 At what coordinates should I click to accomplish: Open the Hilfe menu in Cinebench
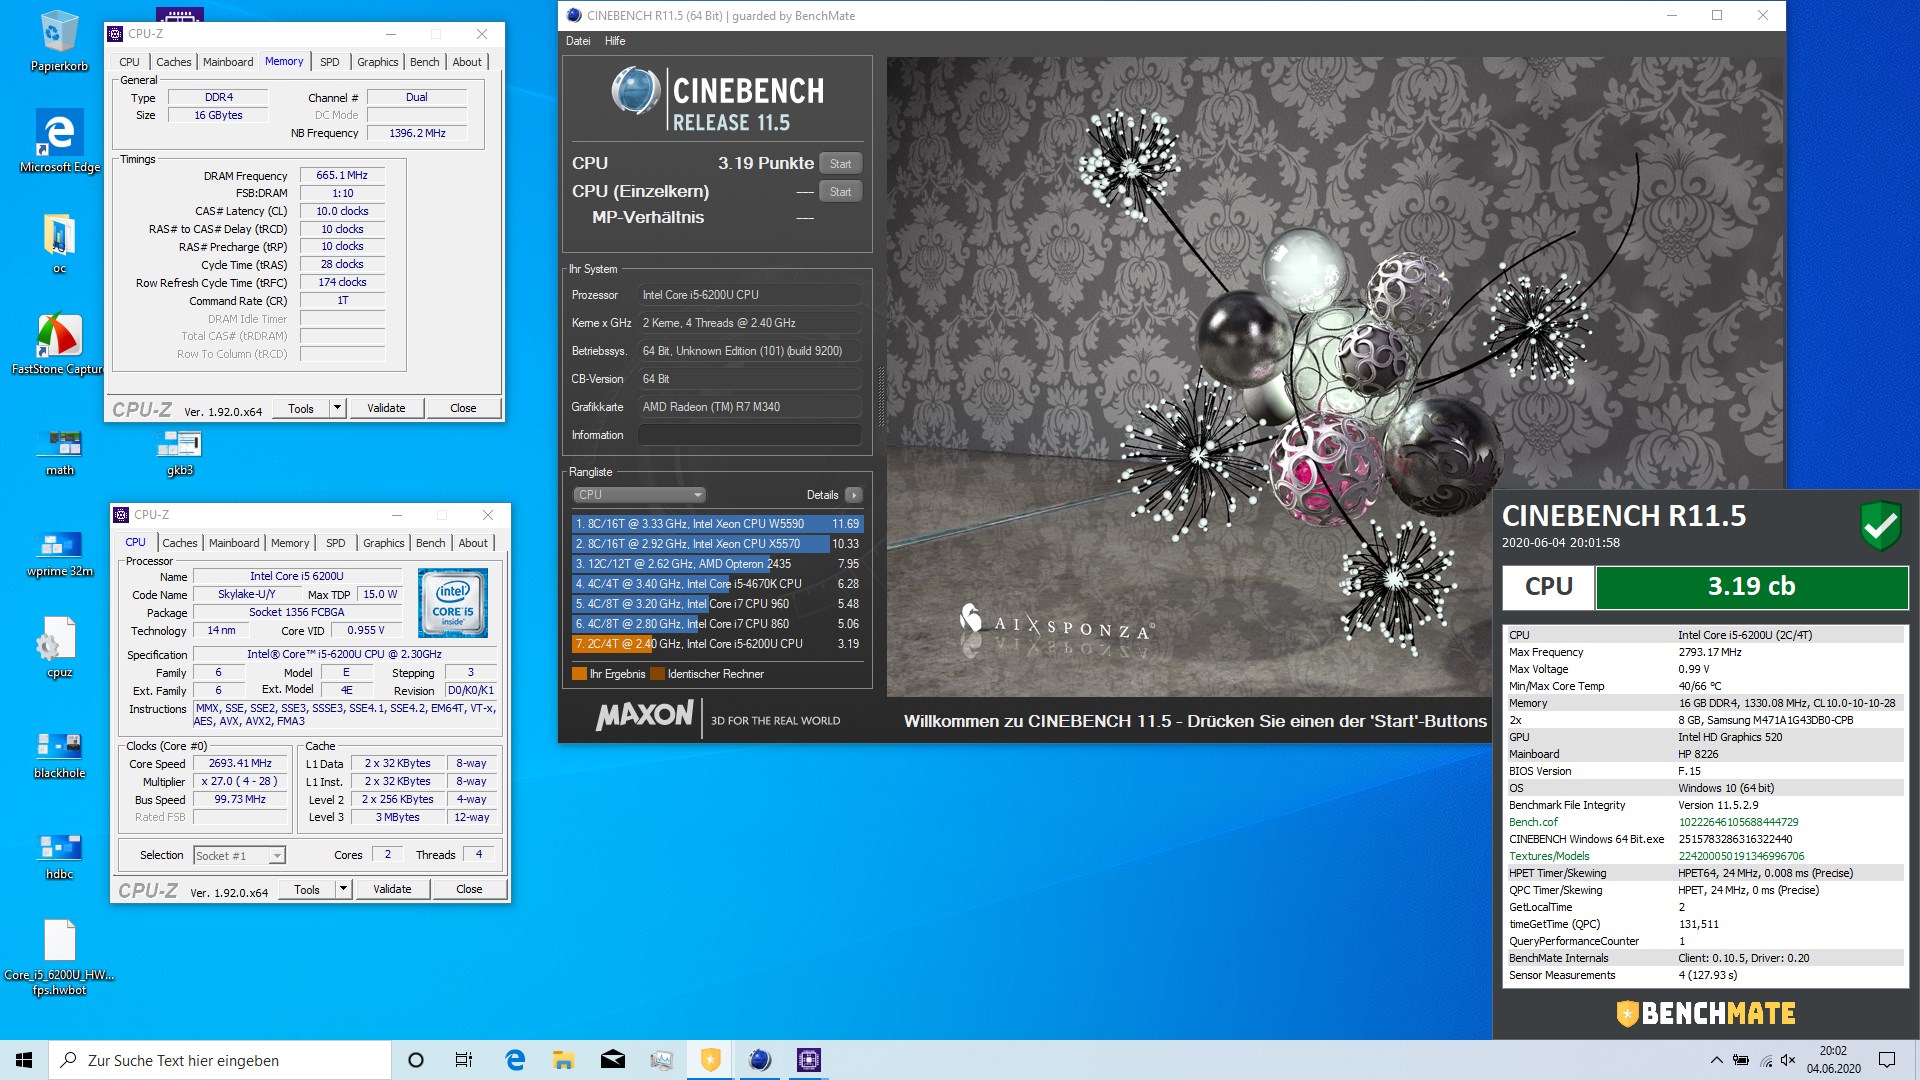tap(615, 41)
